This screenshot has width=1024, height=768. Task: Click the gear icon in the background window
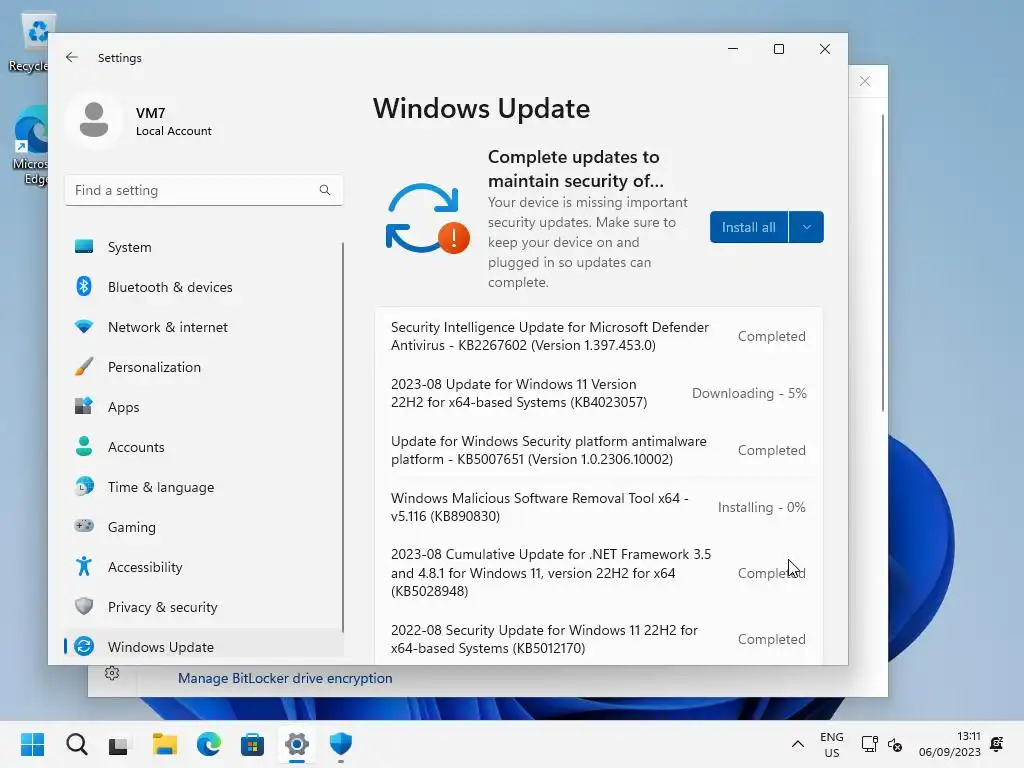click(112, 673)
